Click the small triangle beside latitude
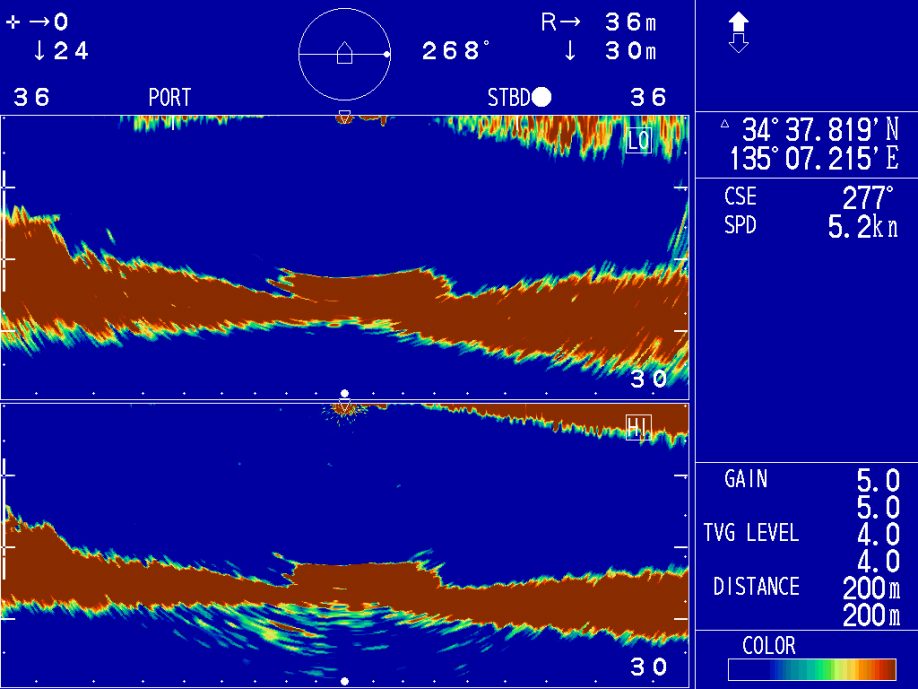The height and width of the screenshot is (689, 918). pos(725,125)
